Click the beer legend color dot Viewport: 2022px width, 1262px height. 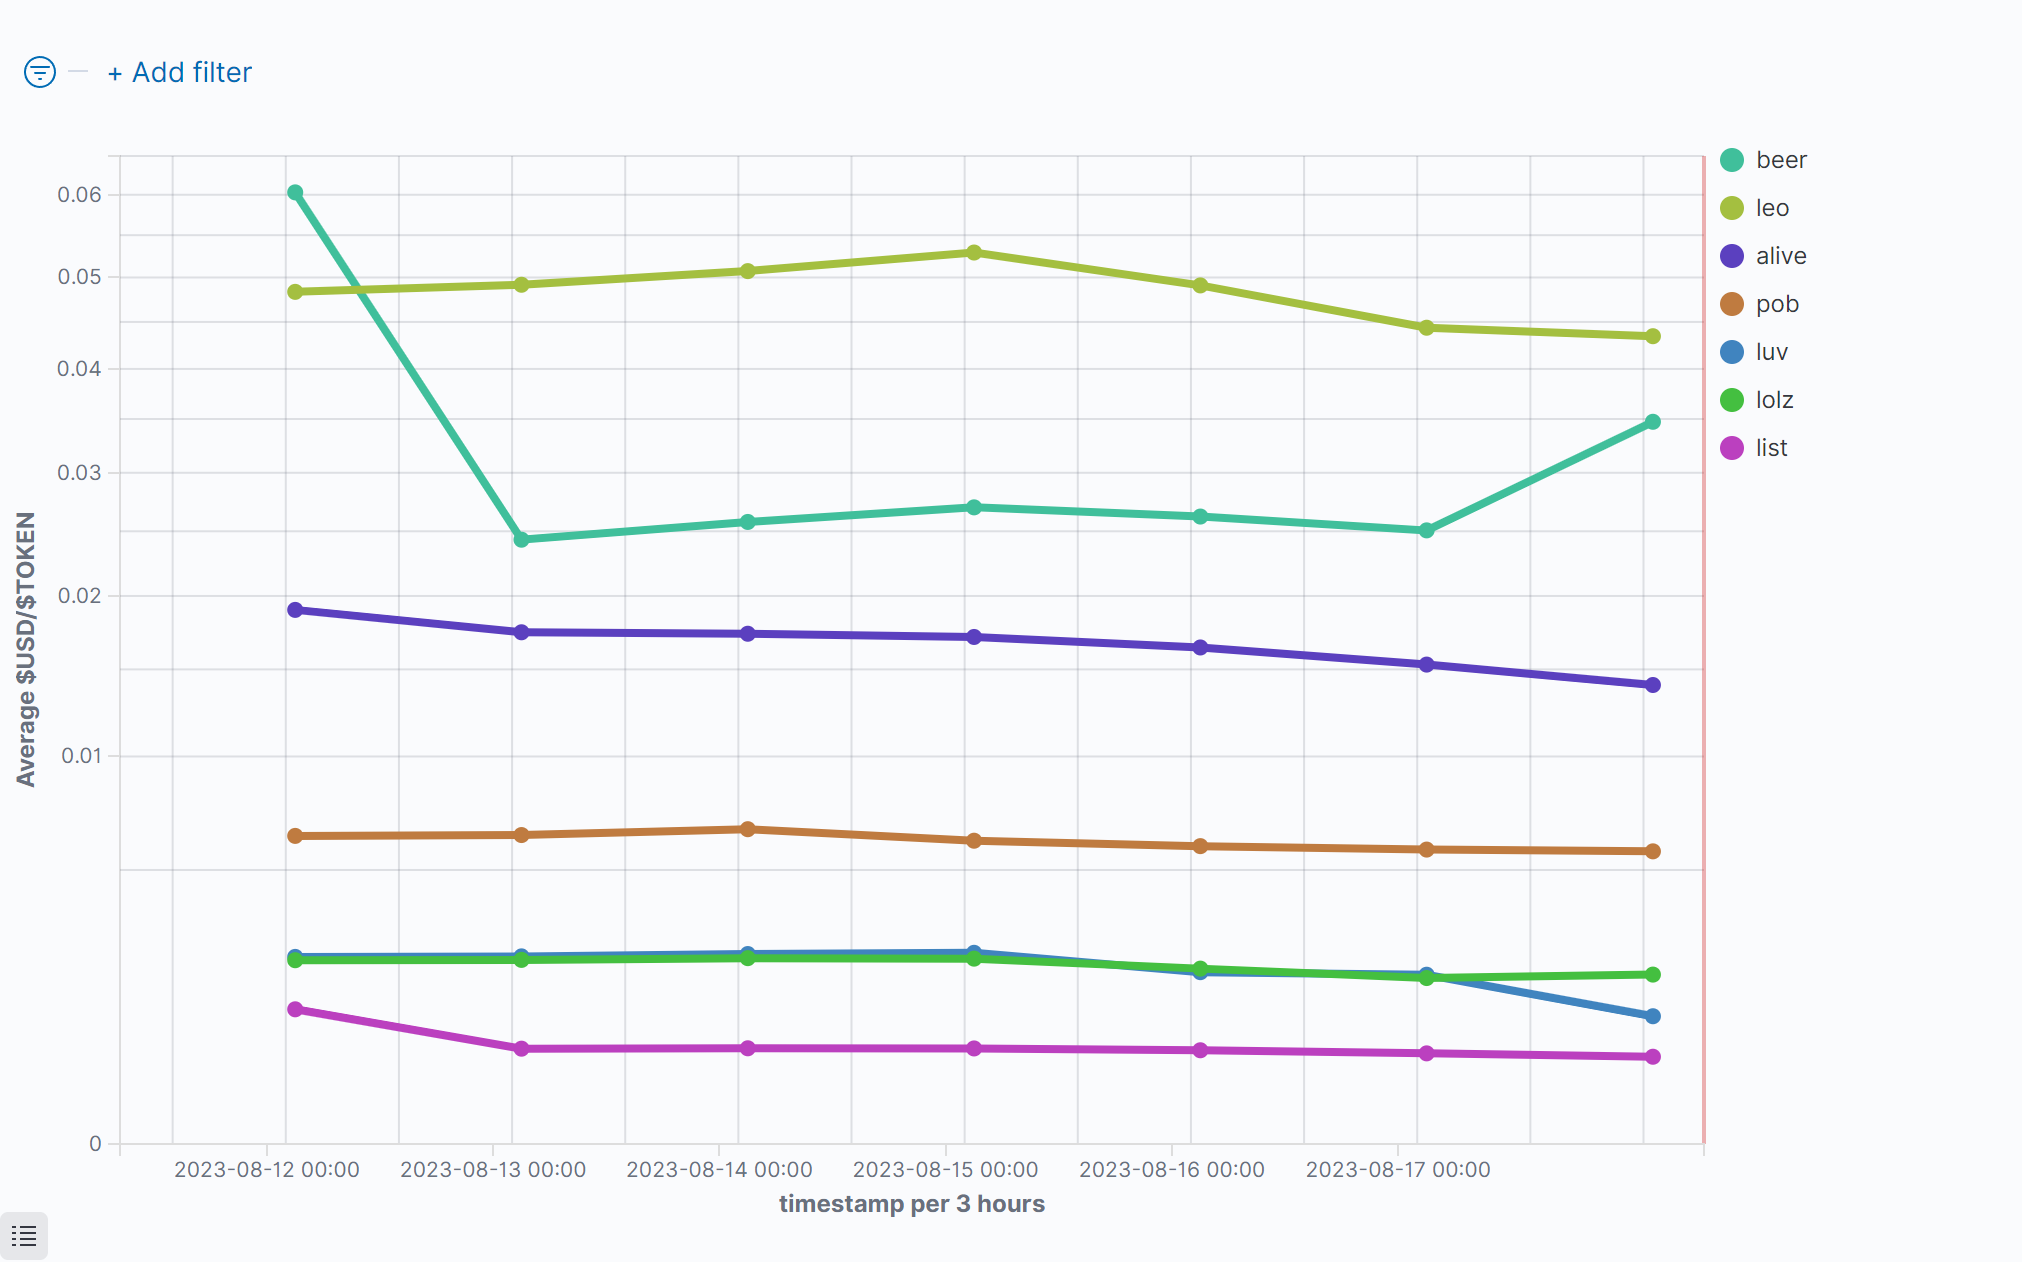tap(1732, 160)
